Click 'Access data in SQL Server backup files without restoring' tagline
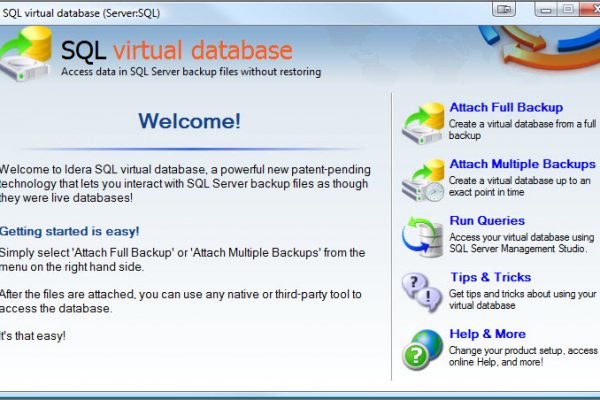This screenshot has height=400, width=600. pos(191,72)
